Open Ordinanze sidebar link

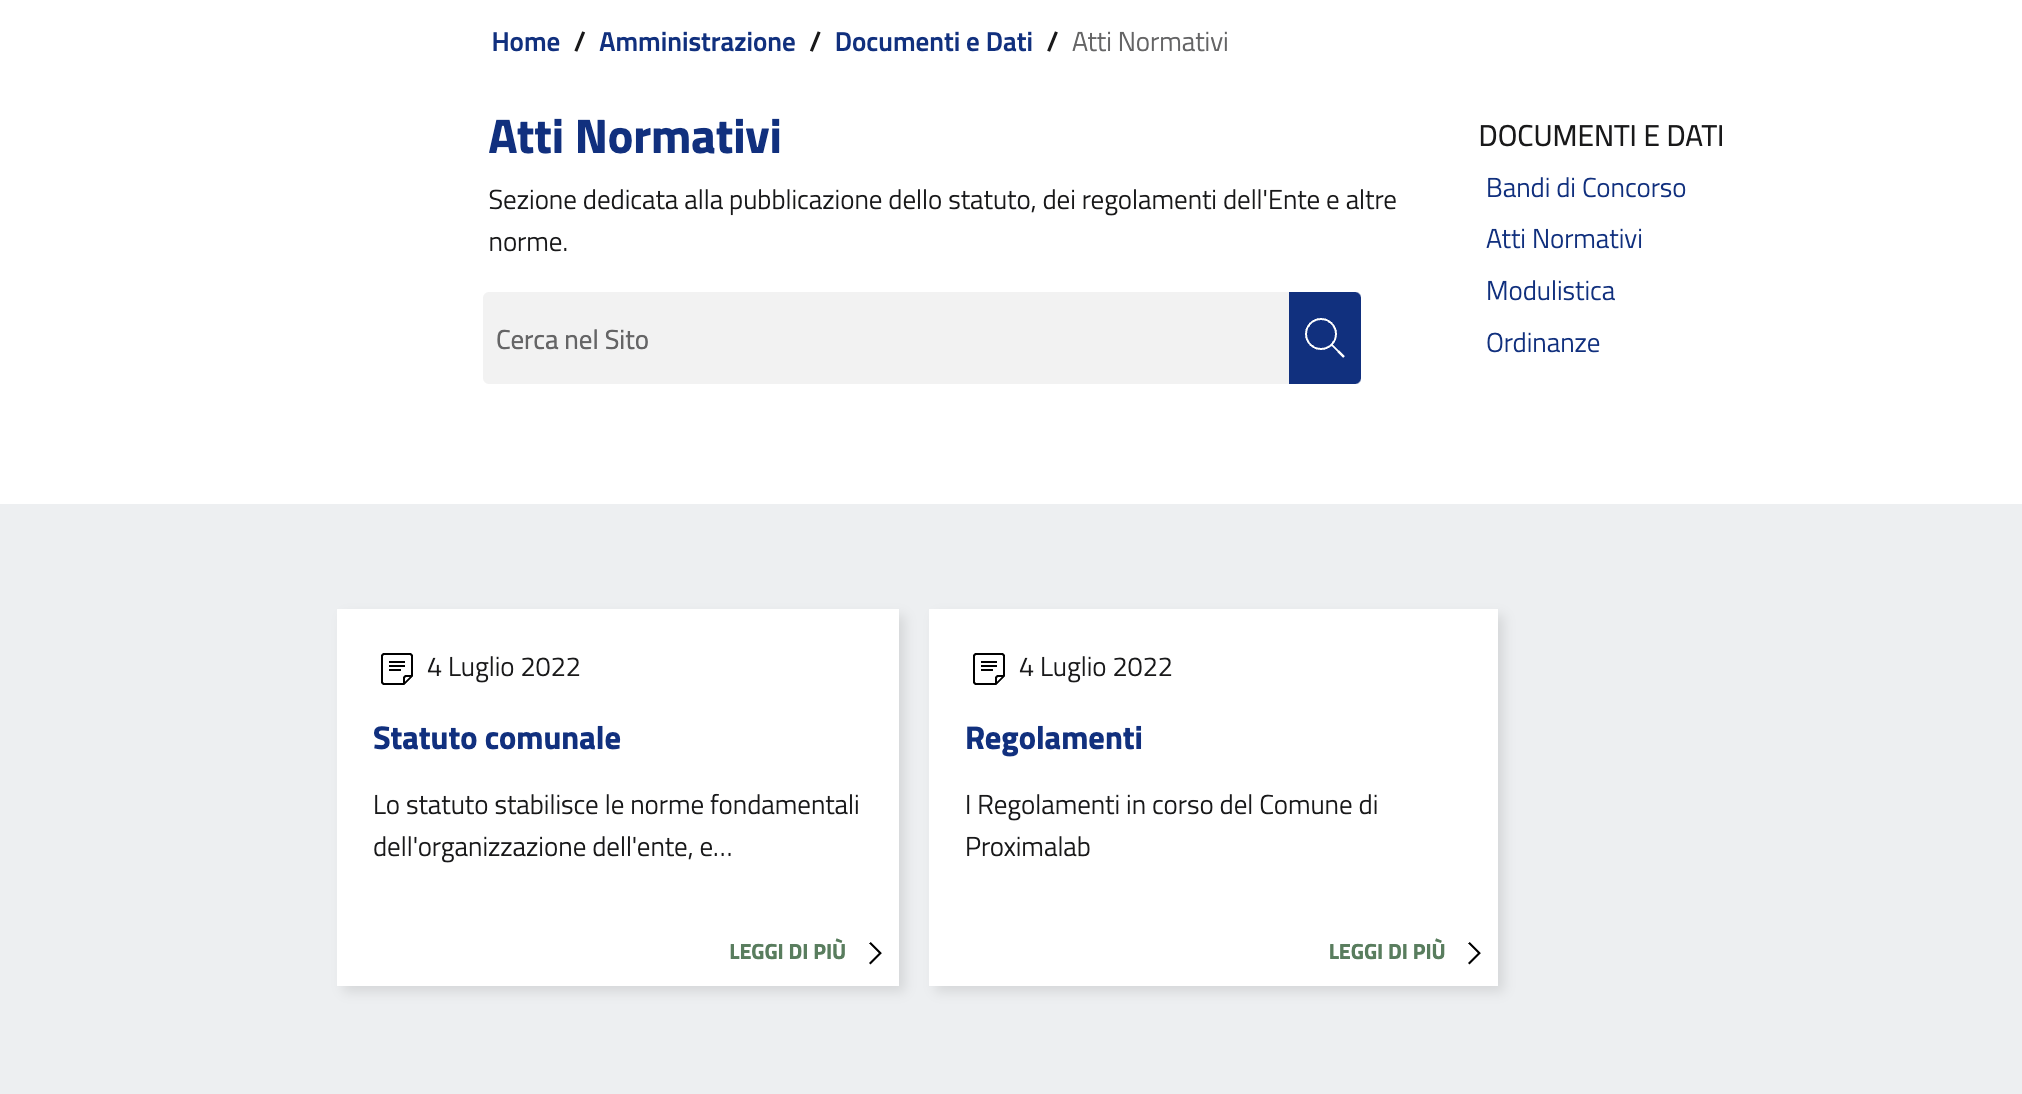1542,343
